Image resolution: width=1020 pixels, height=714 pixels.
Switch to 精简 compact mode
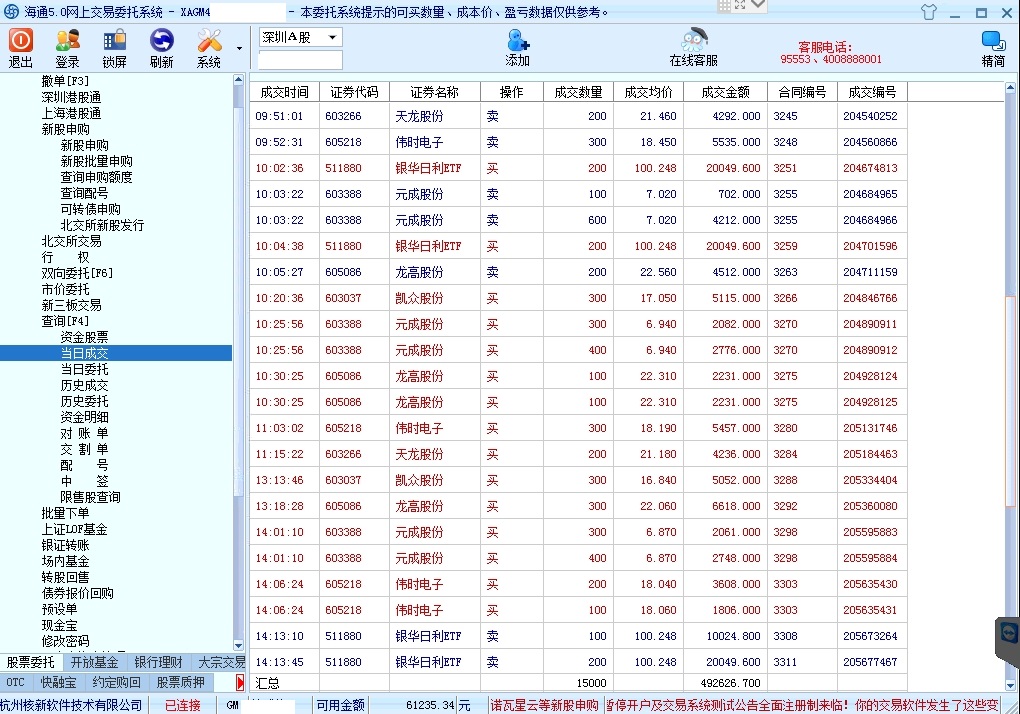(993, 47)
